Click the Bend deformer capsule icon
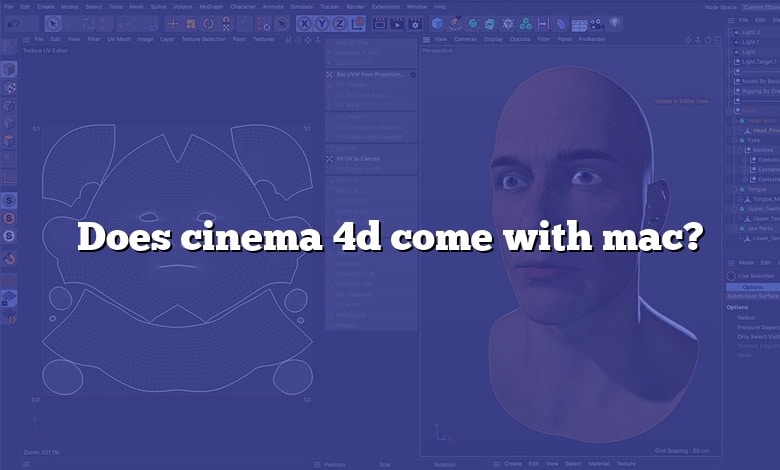Image resolution: width=780 pixels, height=470 pixels. tap(561, 23)
